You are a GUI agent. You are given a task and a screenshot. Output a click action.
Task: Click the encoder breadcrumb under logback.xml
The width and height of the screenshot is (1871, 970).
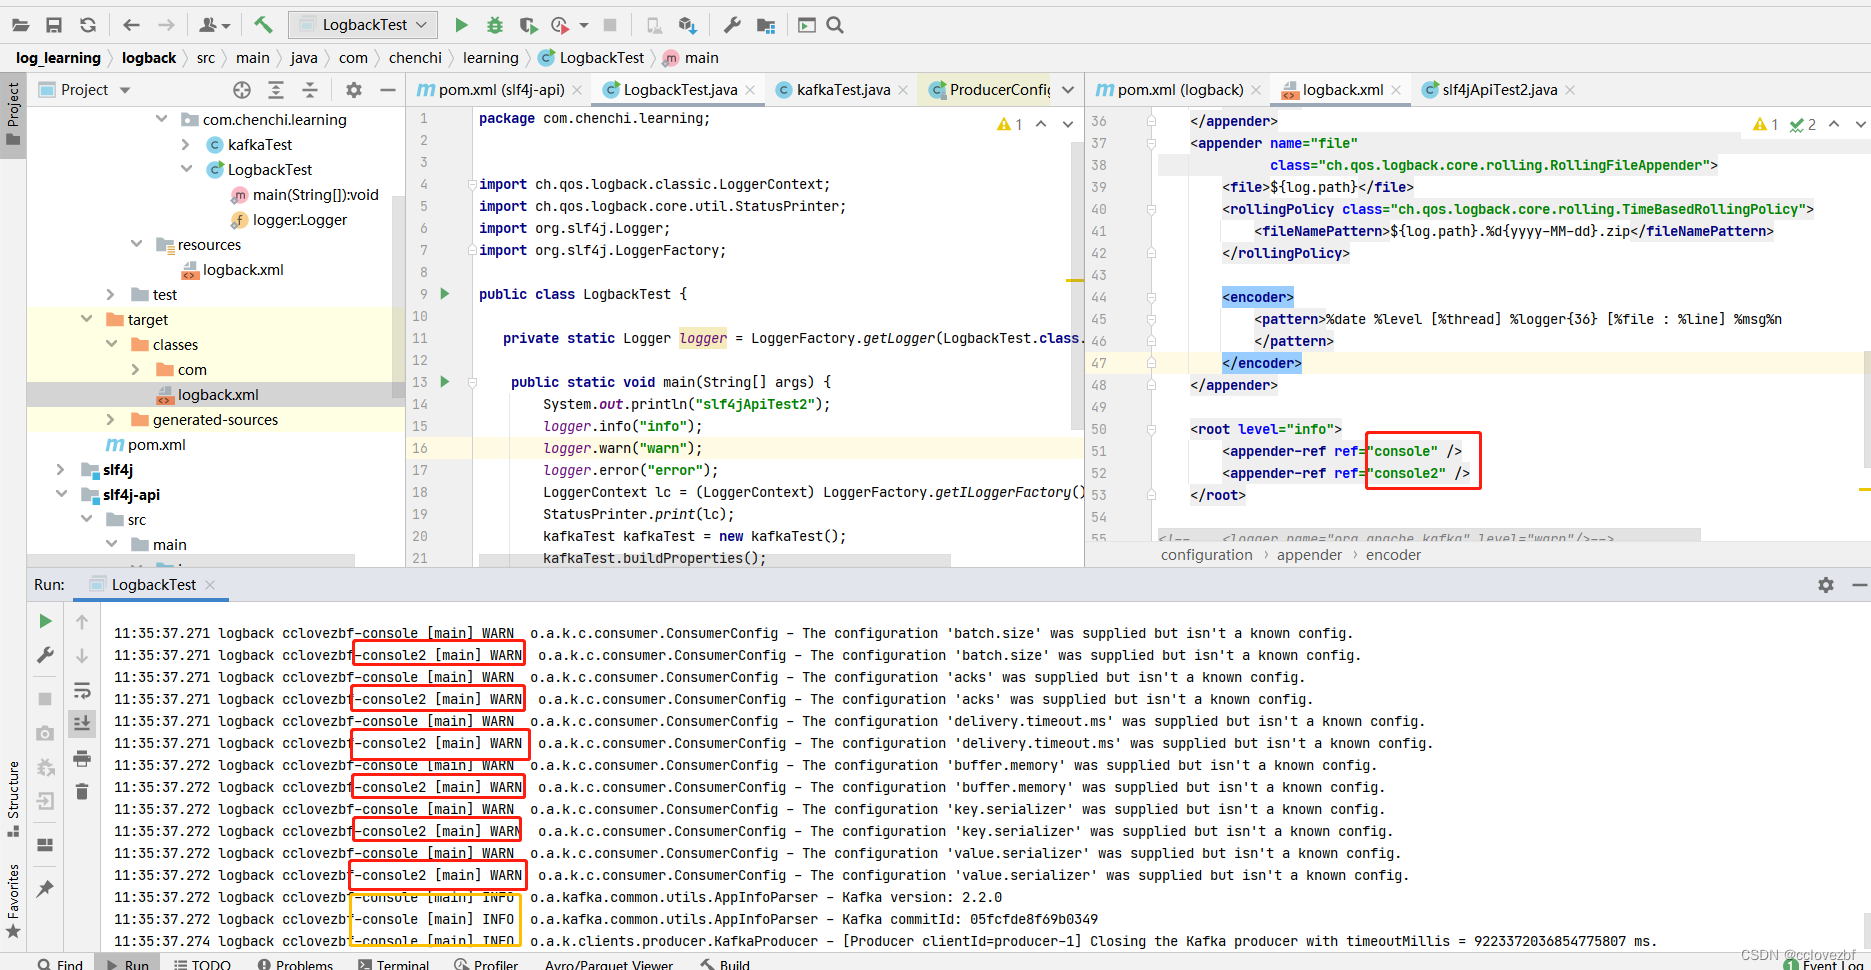pyautogui.click(x=1393, y=555)
